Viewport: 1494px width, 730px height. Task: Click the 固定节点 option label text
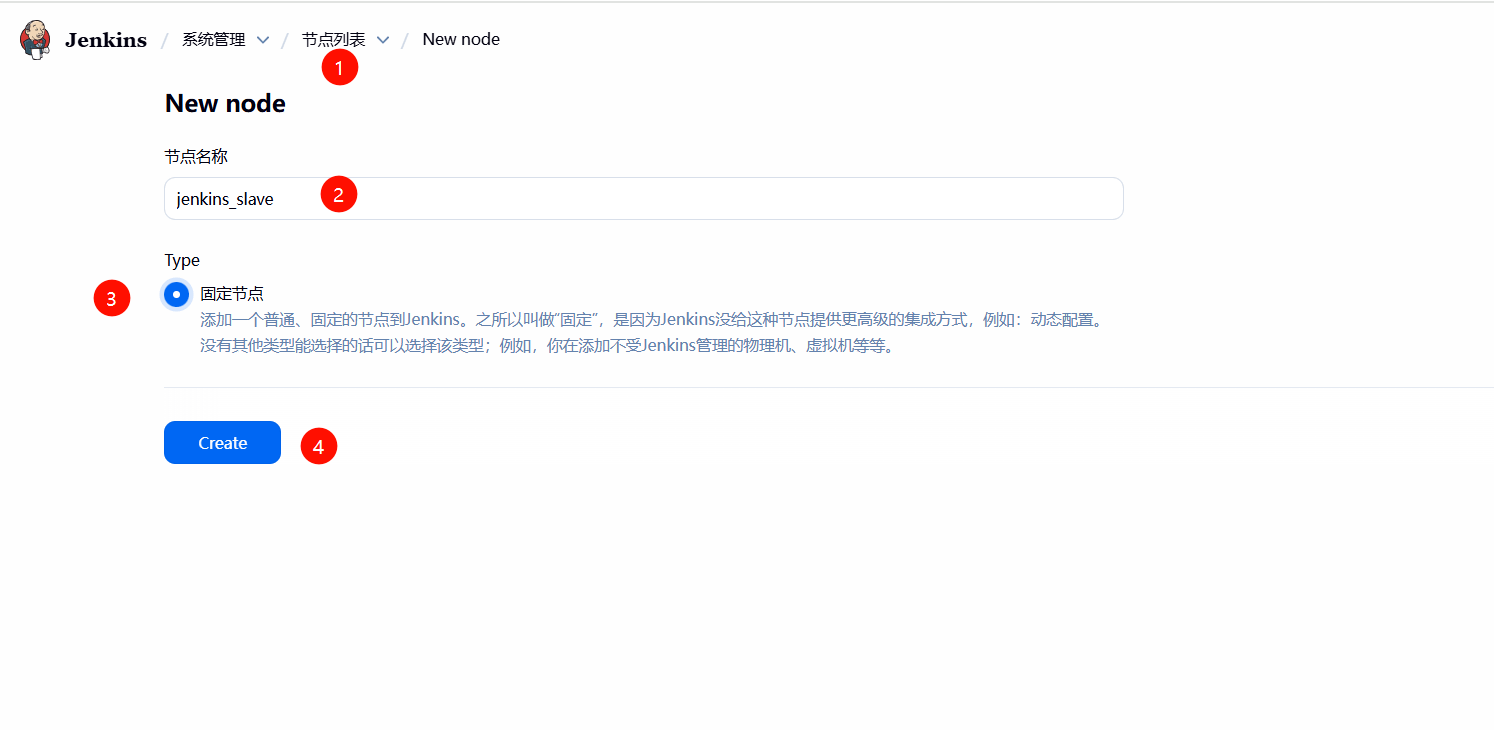(232, 294)
